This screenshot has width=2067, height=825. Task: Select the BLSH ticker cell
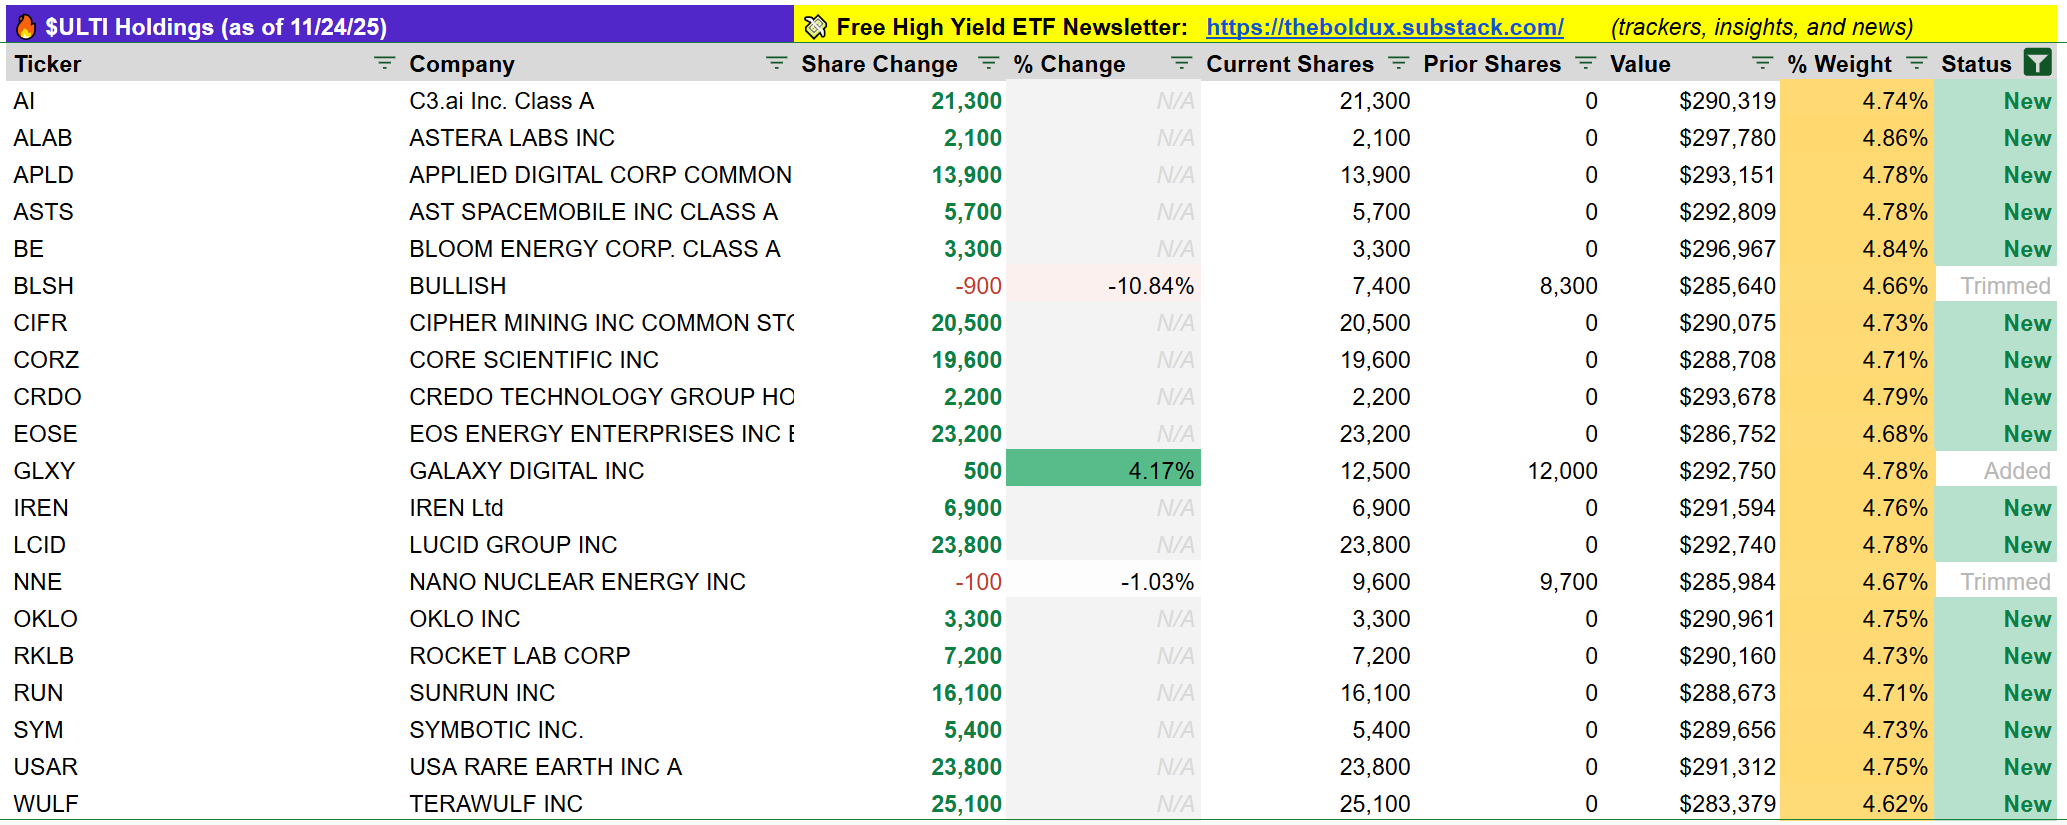point(204,286)
